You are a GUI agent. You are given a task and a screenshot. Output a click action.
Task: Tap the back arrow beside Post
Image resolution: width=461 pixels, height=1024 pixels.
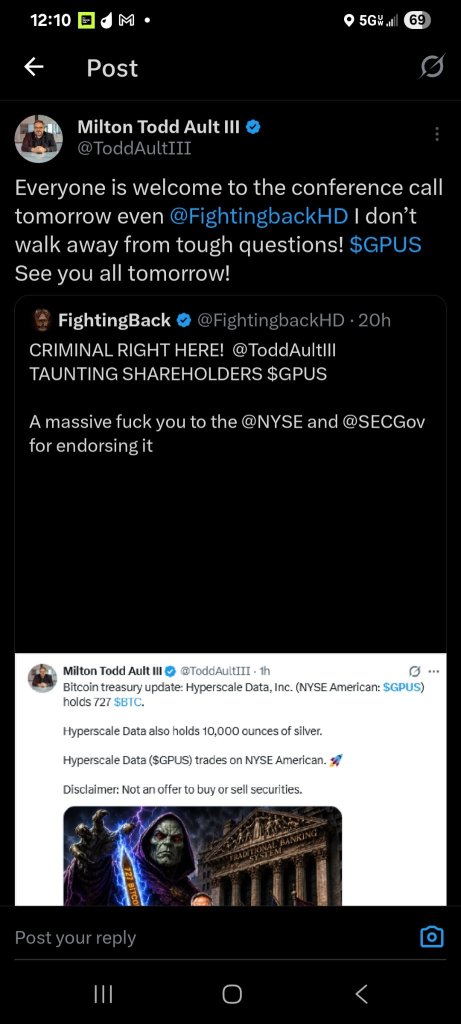[34, 67]
